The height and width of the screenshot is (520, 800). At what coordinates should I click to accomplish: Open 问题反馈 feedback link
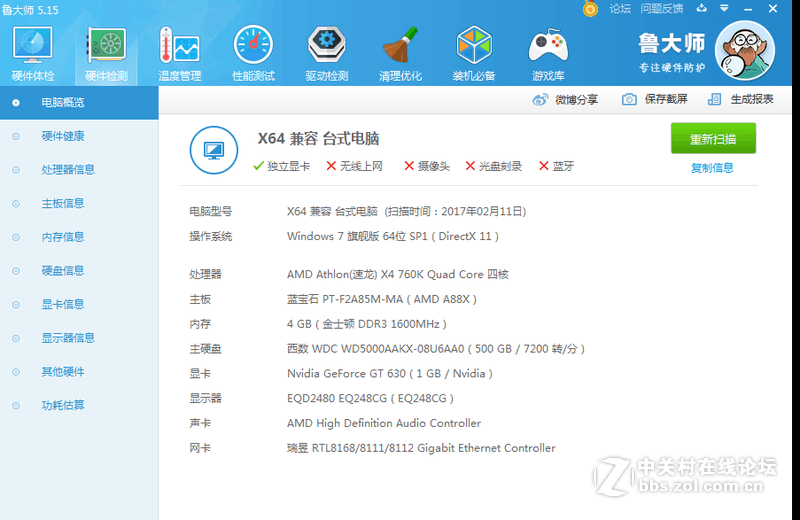662,9
